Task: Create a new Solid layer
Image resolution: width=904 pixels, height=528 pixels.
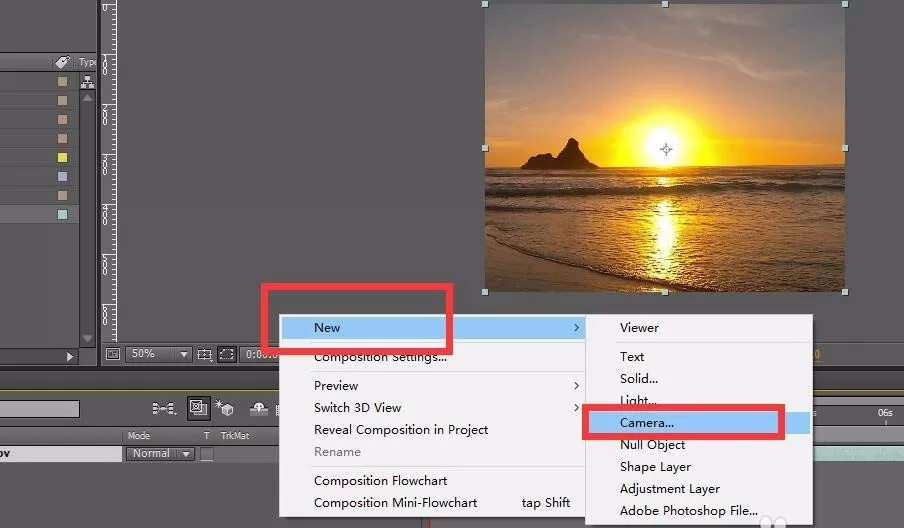Action: point(699,379)
